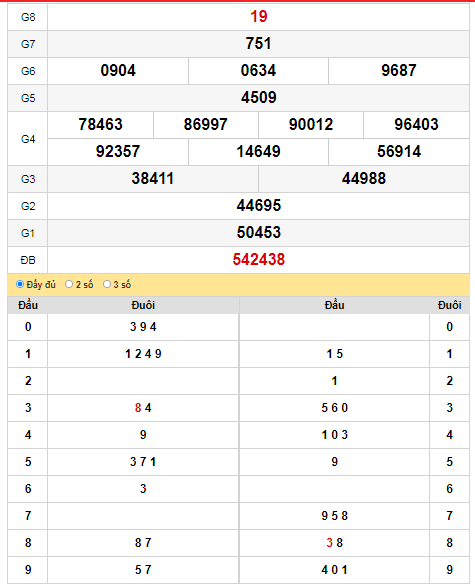Click the G4 number 56914
The width and height of the screenshot is (475, 588).
point(399,152)
